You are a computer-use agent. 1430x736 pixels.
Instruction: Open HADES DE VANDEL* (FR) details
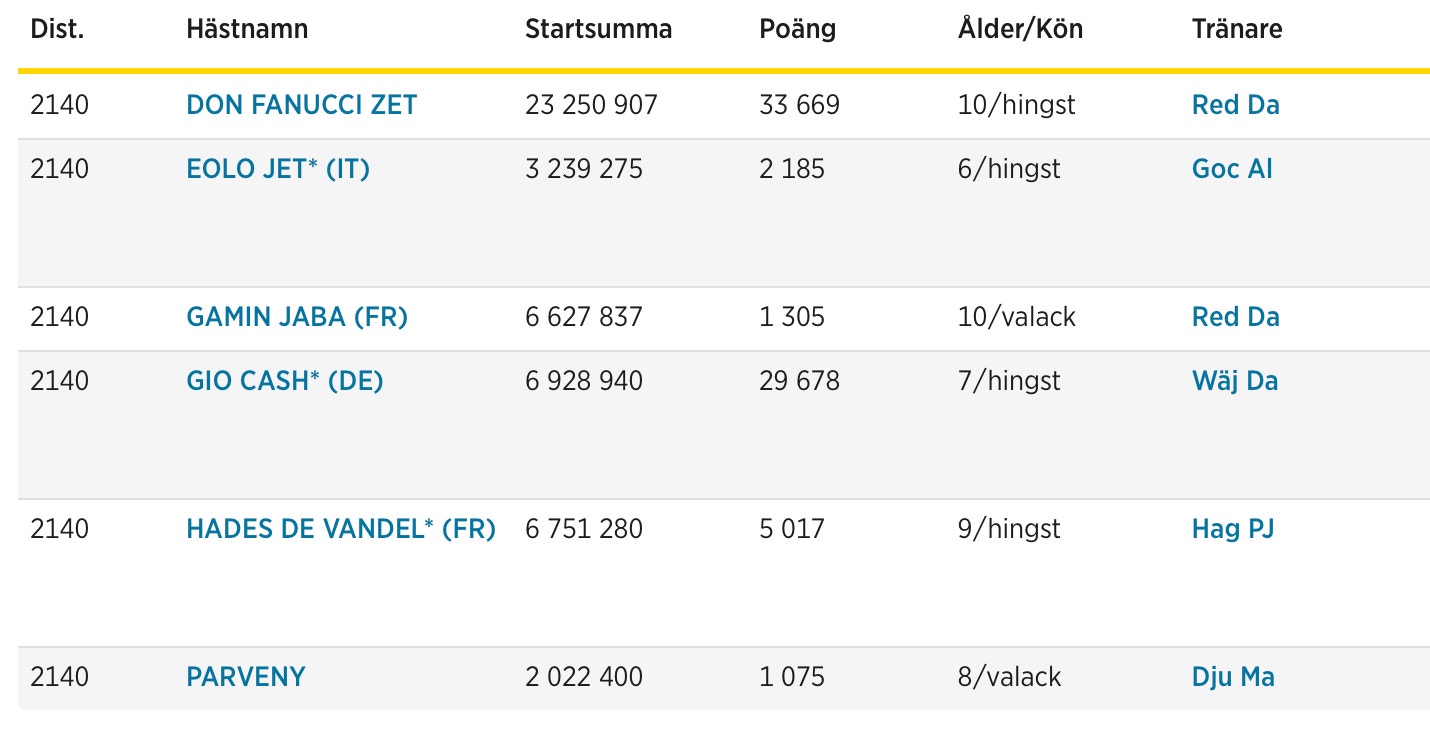point(341,529)
